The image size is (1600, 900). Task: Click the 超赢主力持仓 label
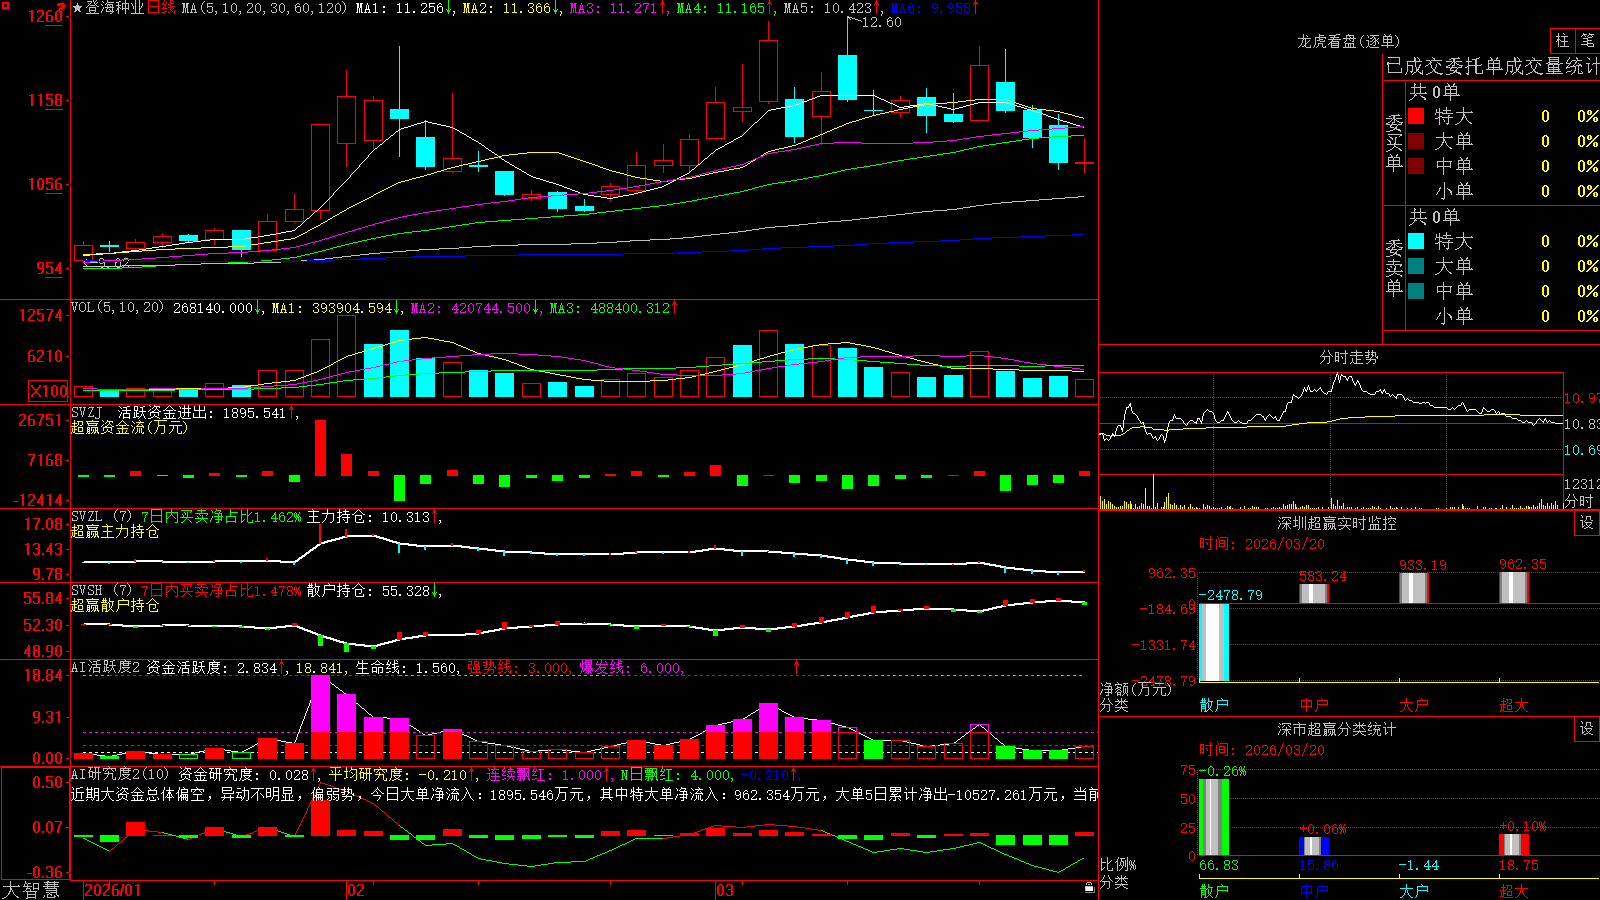click(115, 531)
